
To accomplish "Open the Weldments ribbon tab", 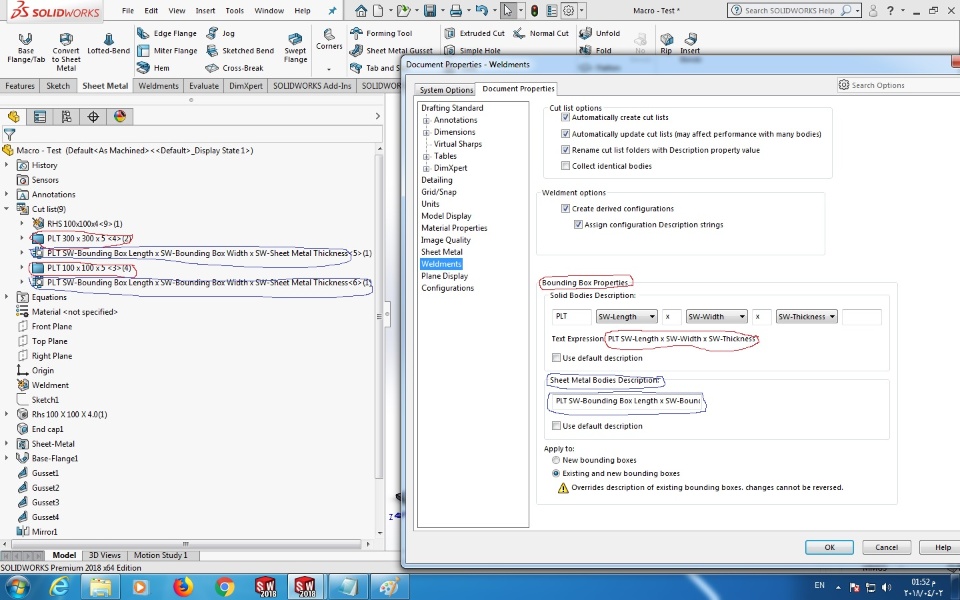I will tap(158, 86).
